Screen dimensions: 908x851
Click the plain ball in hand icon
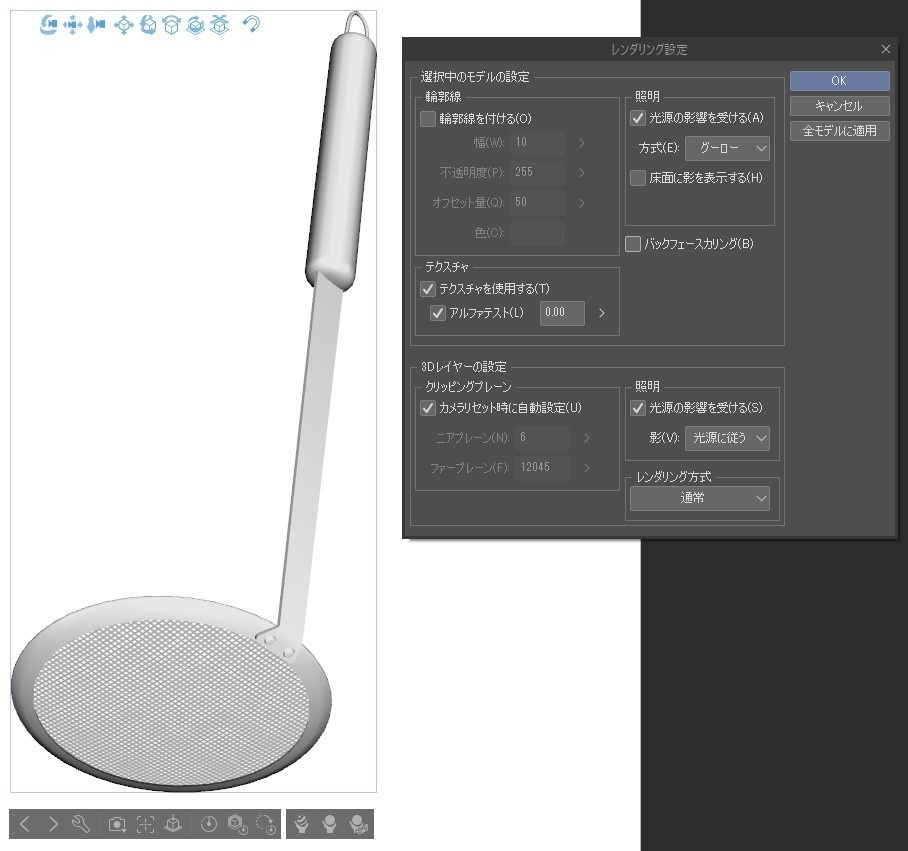tap(329, 824)
